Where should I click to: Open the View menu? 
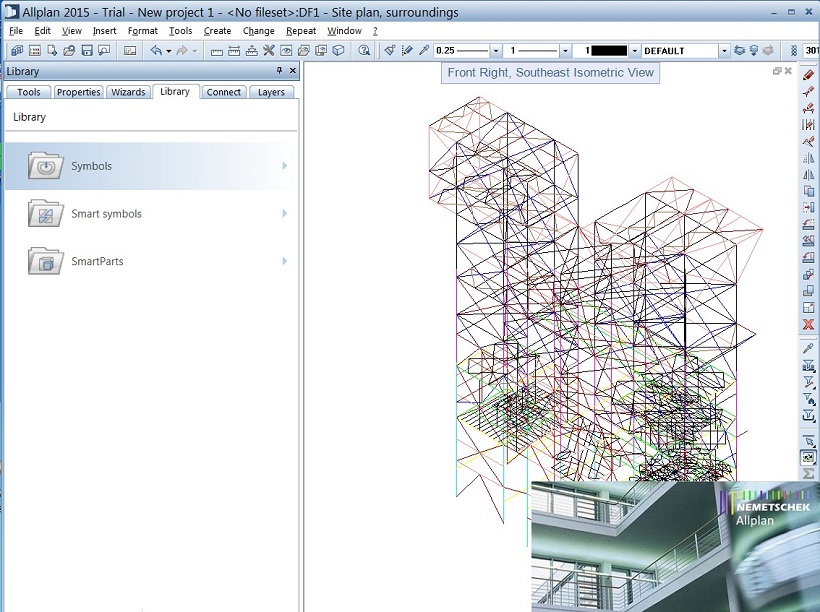click(72, 31)
